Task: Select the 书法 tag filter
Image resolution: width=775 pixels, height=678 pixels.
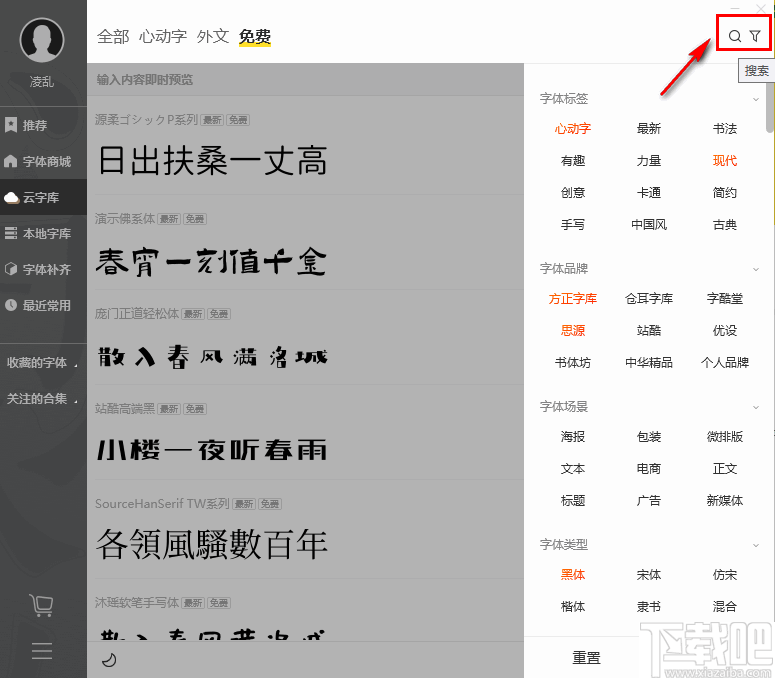Action: [725, 129]
